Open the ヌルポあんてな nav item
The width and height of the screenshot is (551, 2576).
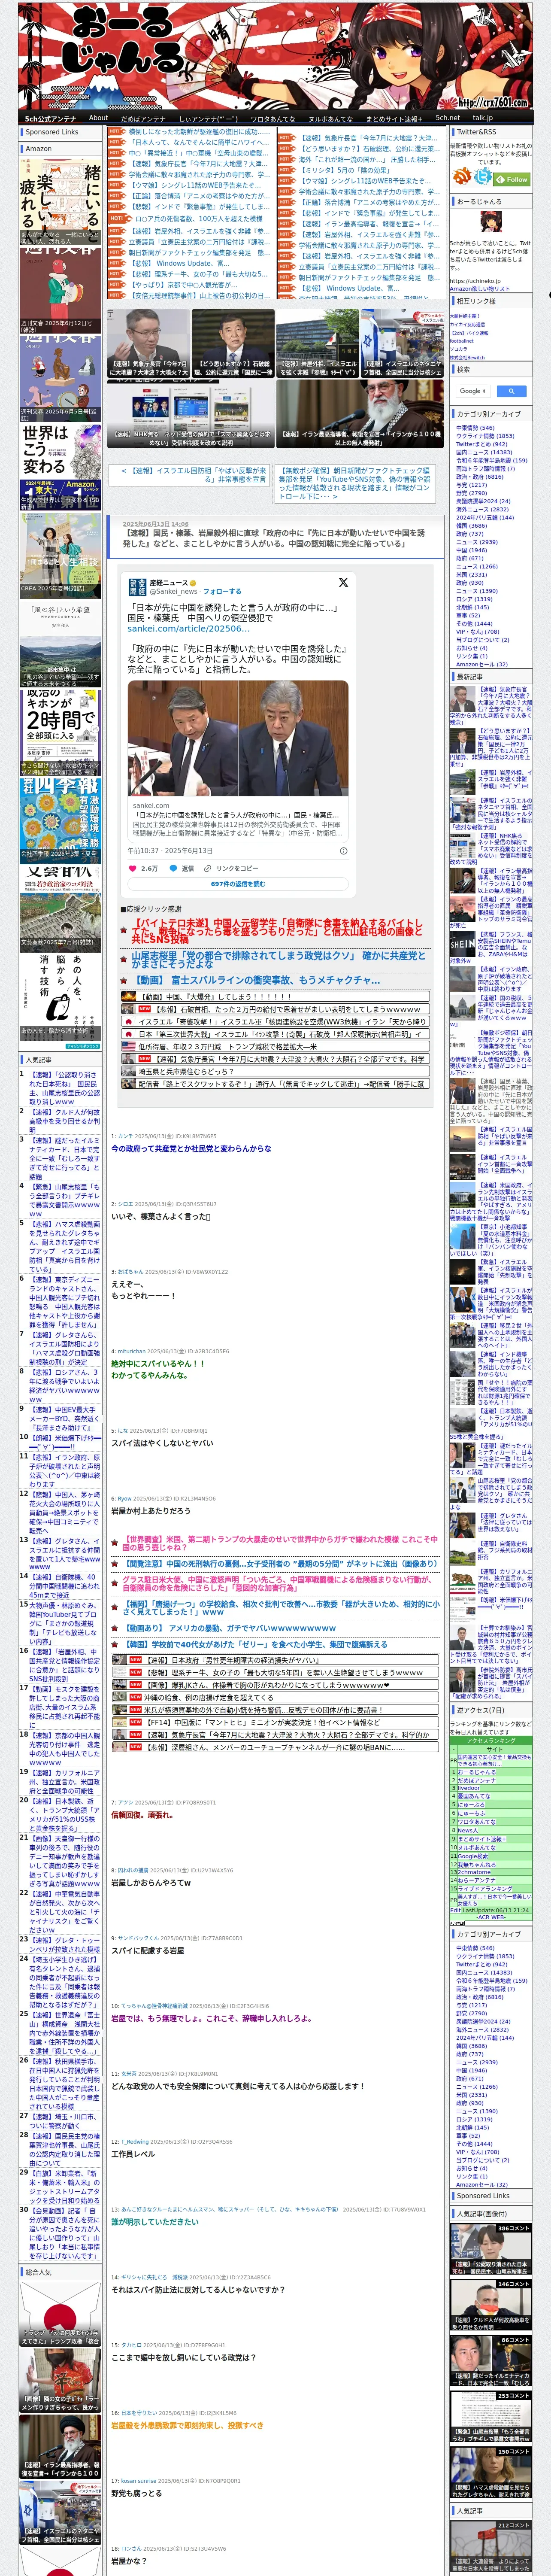tap(330, 118)
